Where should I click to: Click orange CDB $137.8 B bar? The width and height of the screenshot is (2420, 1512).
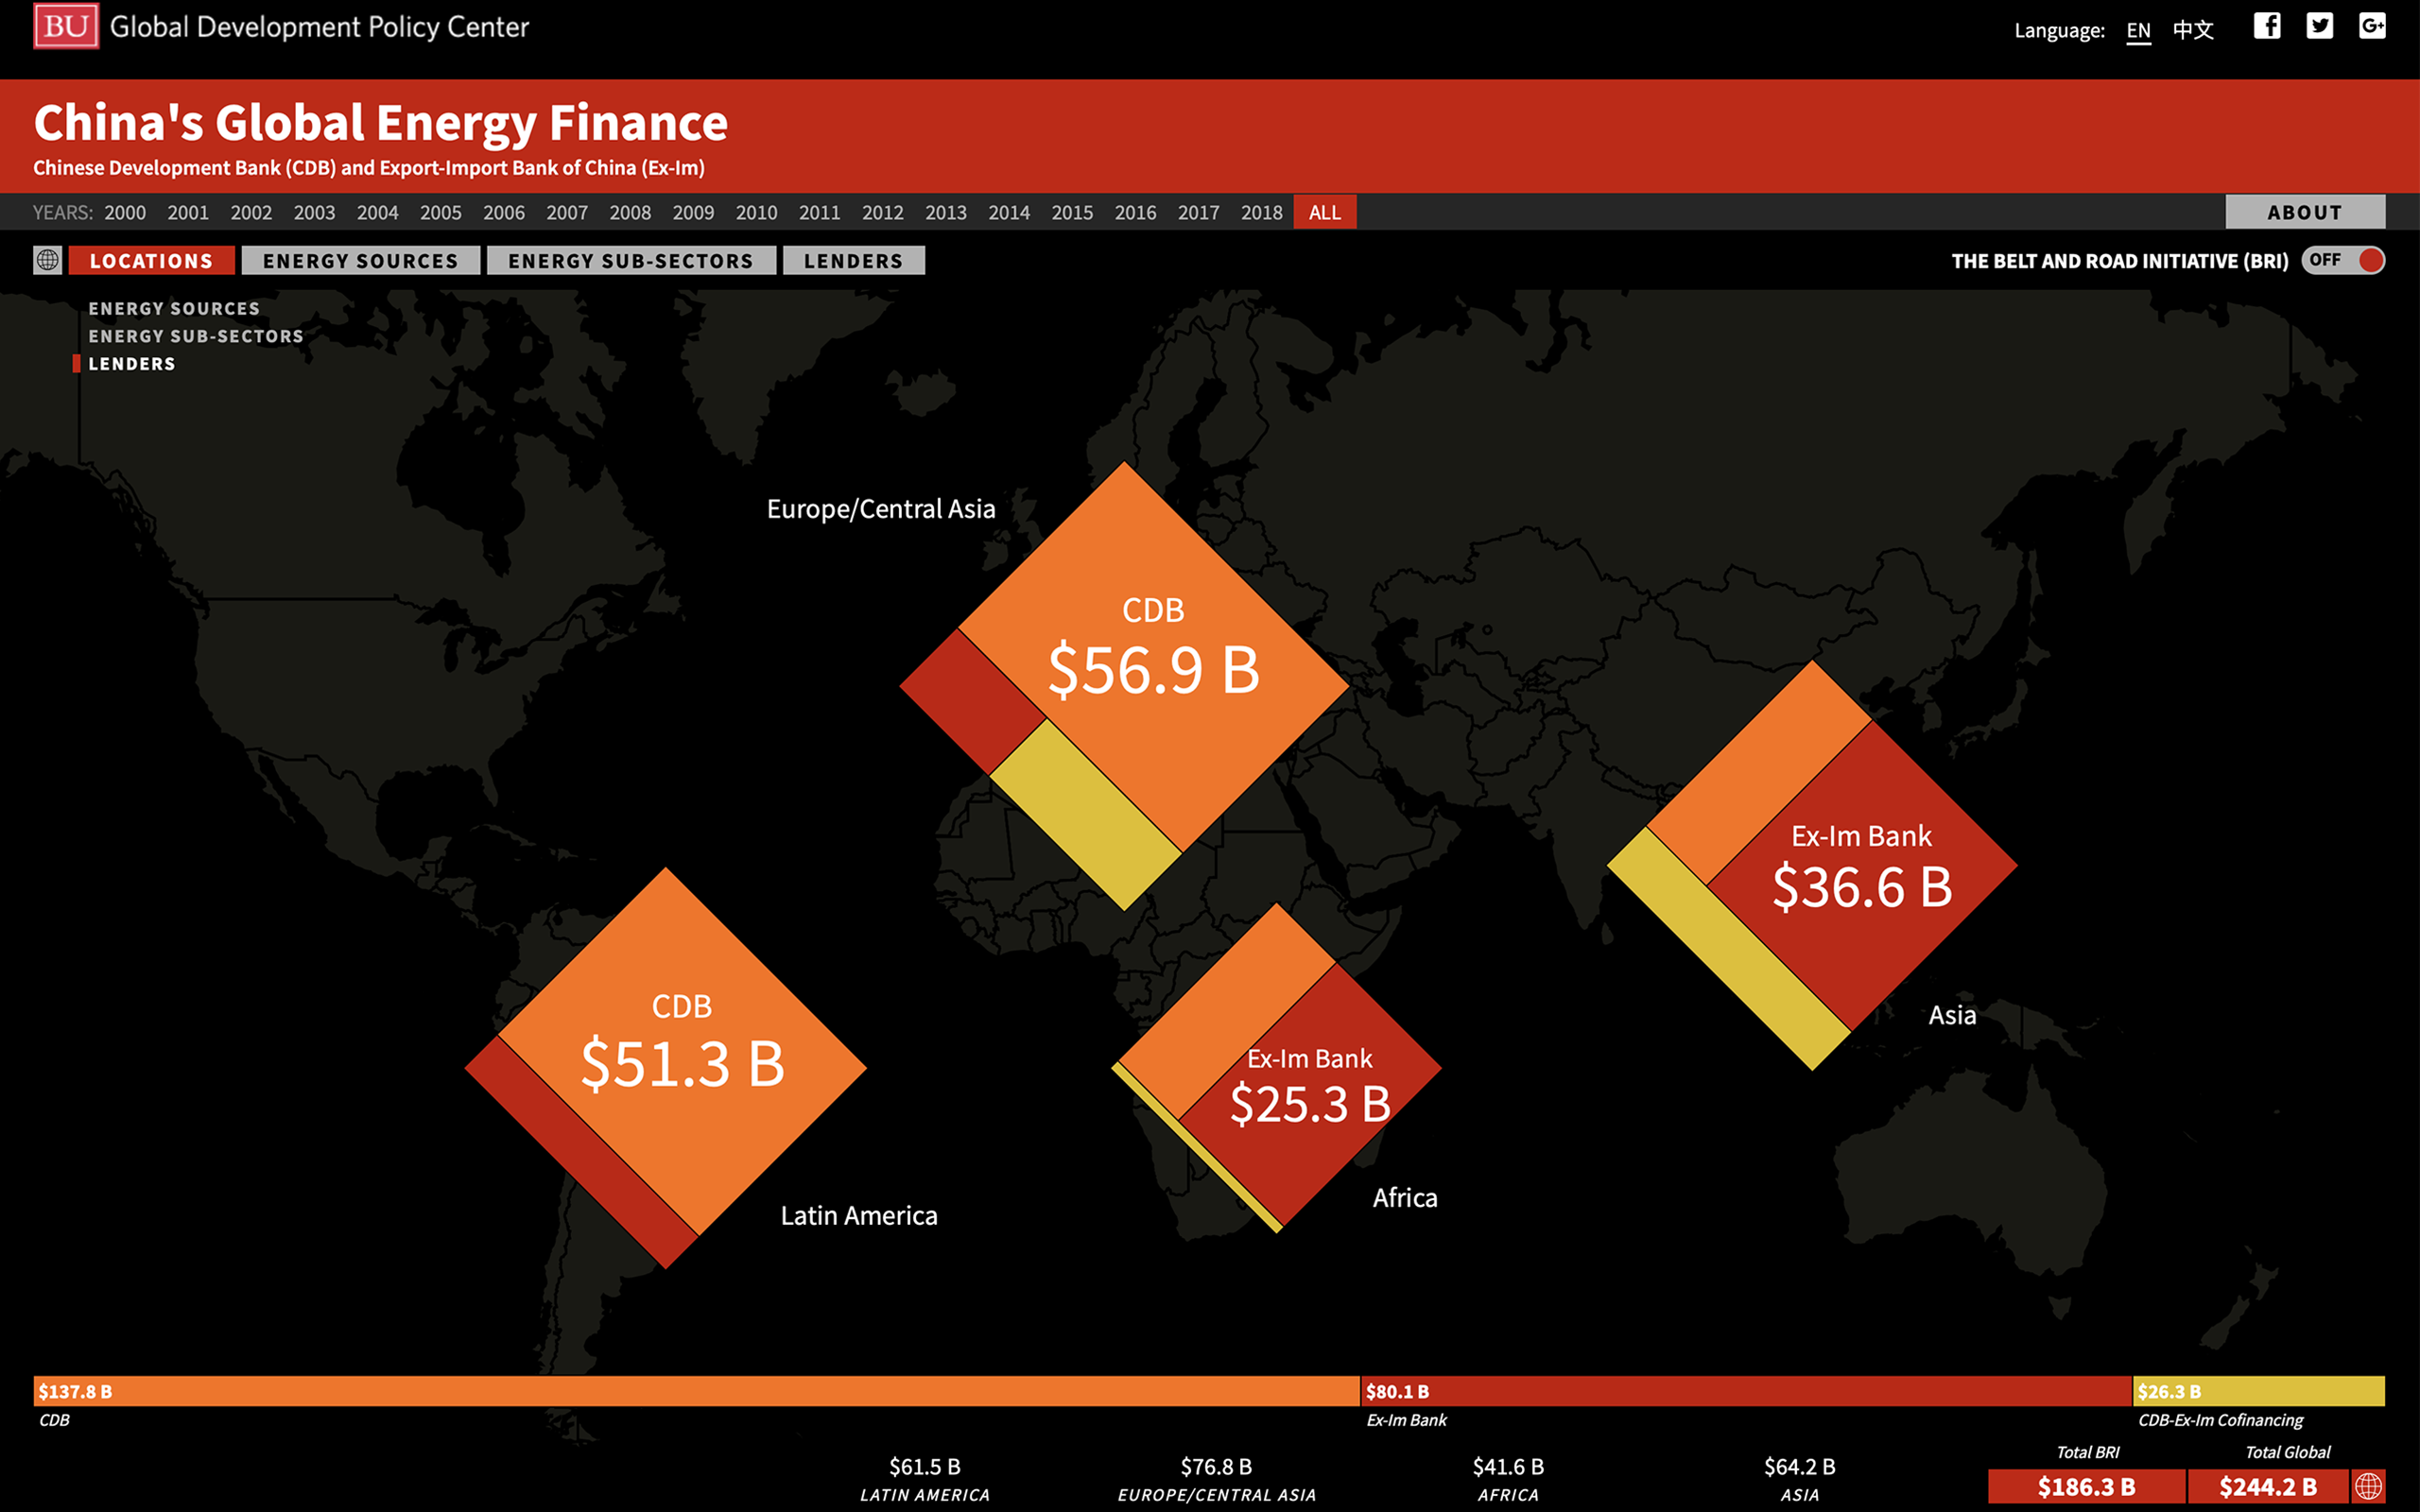(x=697, y=1391)
